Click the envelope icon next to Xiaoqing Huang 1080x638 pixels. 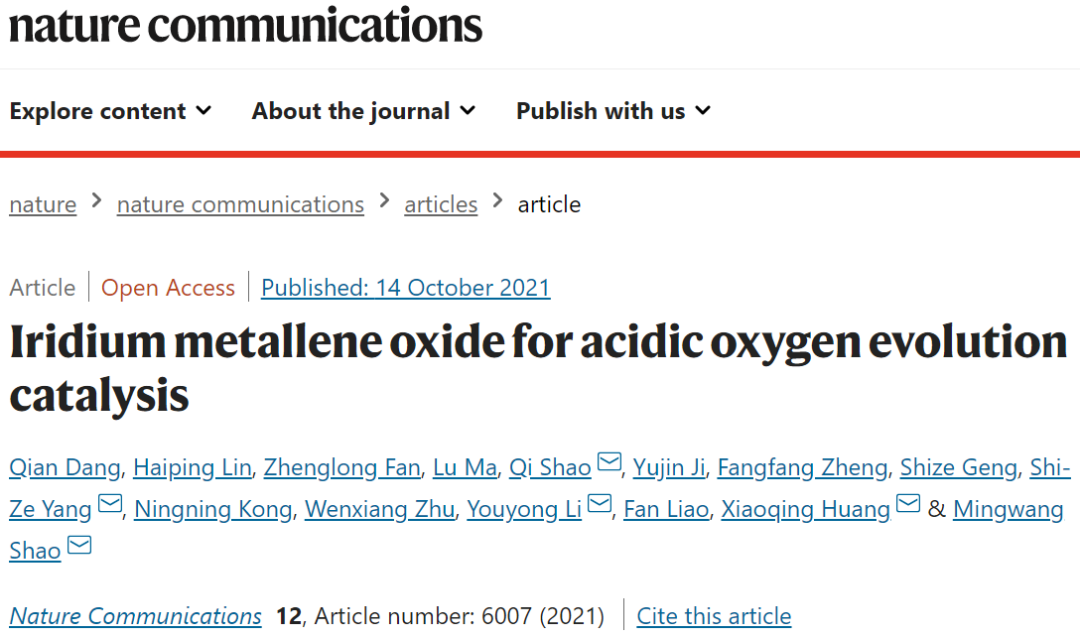pos(908,504)
